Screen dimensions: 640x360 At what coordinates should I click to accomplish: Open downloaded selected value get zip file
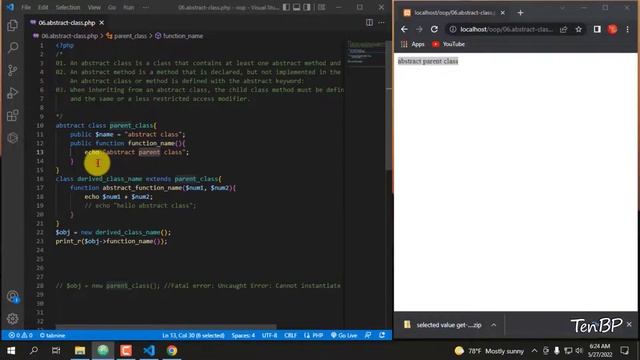pos(444,325)
